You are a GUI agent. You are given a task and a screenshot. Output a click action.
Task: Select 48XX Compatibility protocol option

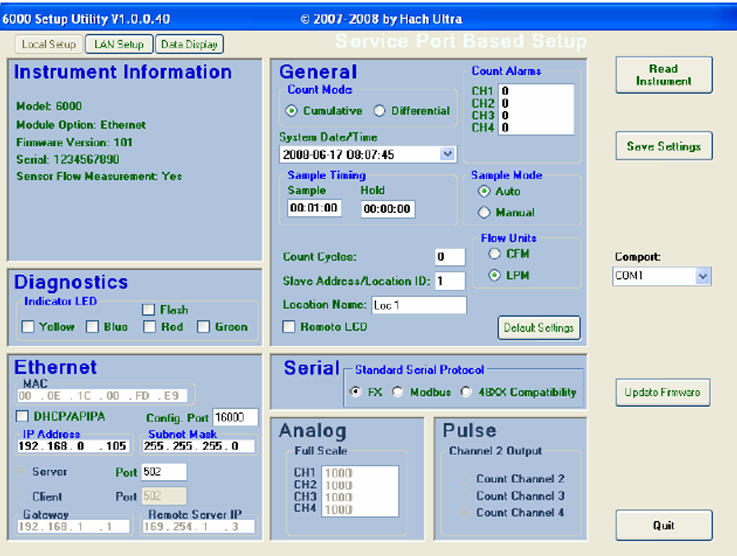[466, 393]
